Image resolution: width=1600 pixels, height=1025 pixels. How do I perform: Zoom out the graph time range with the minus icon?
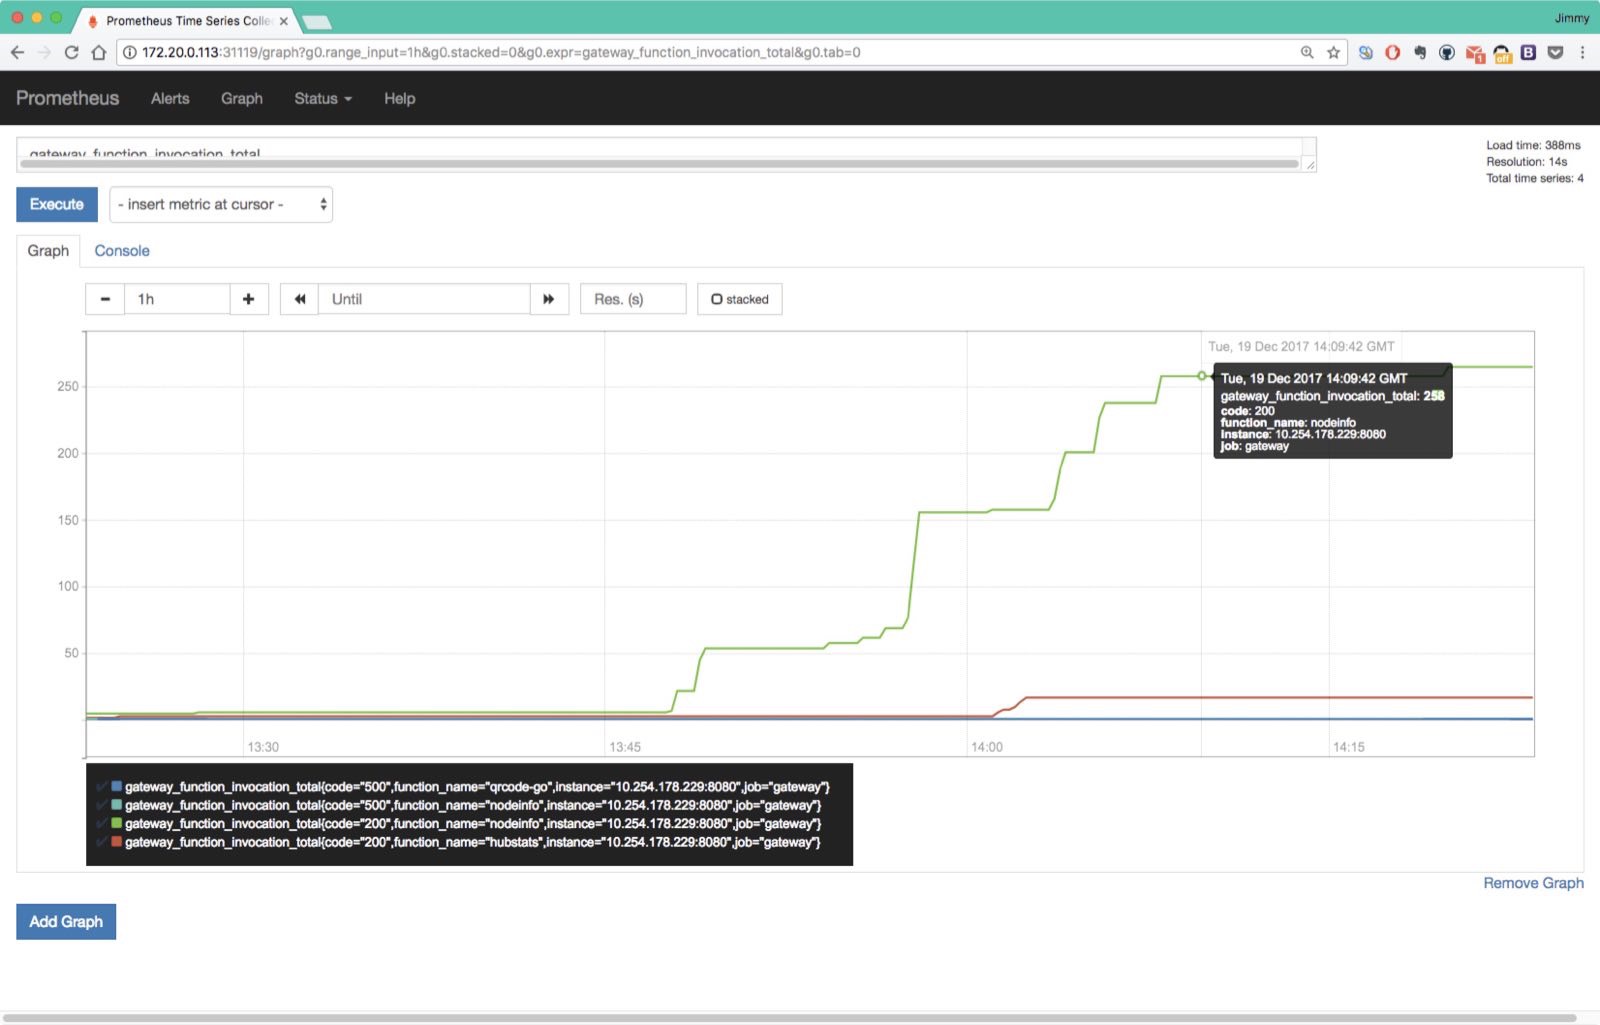tap(104, 298)
